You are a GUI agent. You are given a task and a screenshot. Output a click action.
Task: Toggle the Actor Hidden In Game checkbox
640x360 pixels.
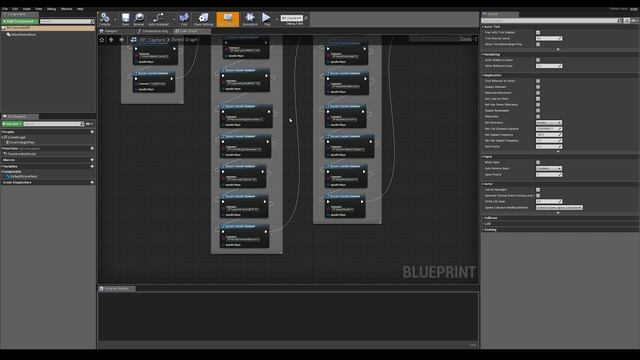(x=538, y=60)
